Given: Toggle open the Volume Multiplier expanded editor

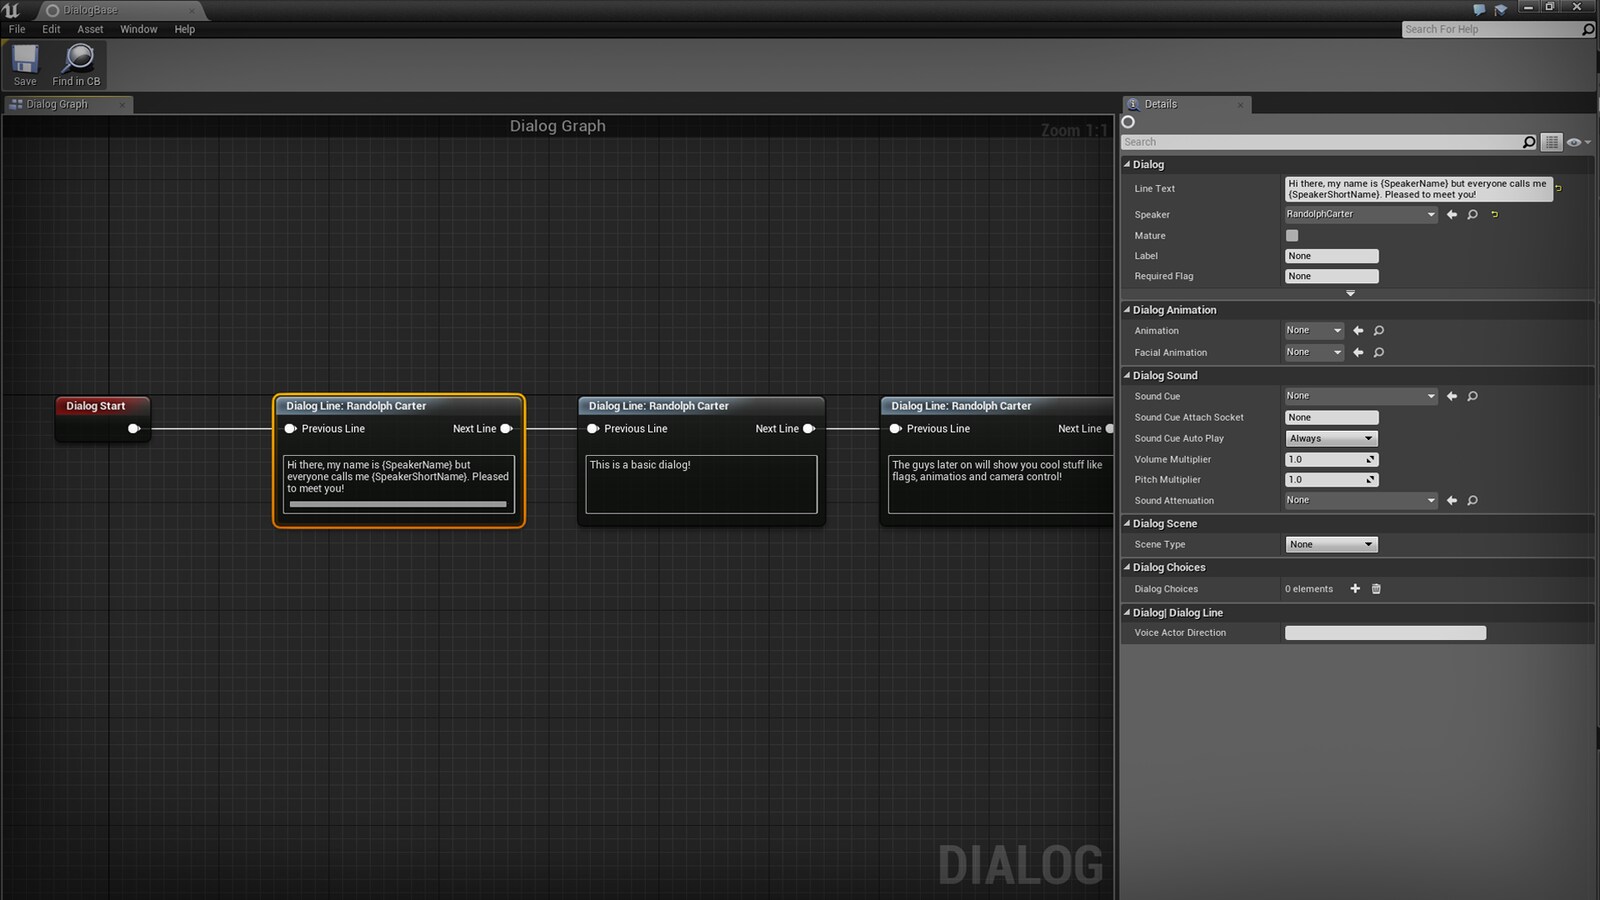Looking at the screenshot, I should click(1372, 459).
